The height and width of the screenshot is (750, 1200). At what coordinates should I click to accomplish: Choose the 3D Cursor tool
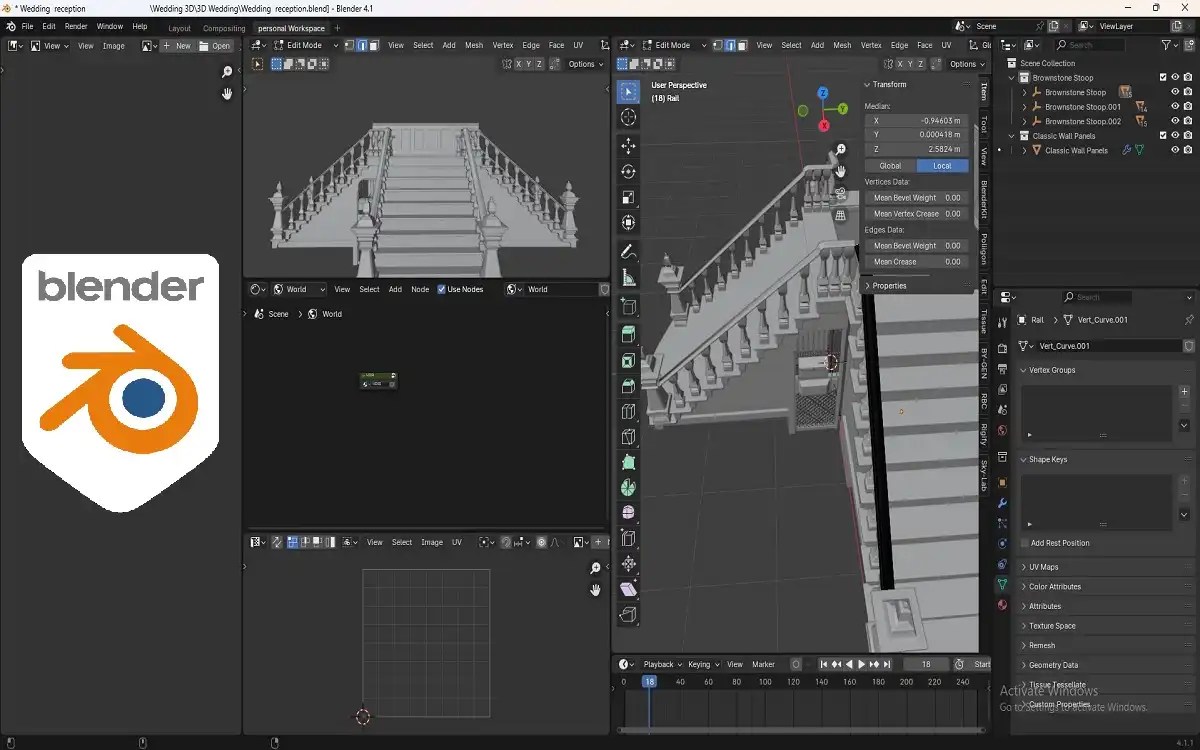click(x=628, y=118)
